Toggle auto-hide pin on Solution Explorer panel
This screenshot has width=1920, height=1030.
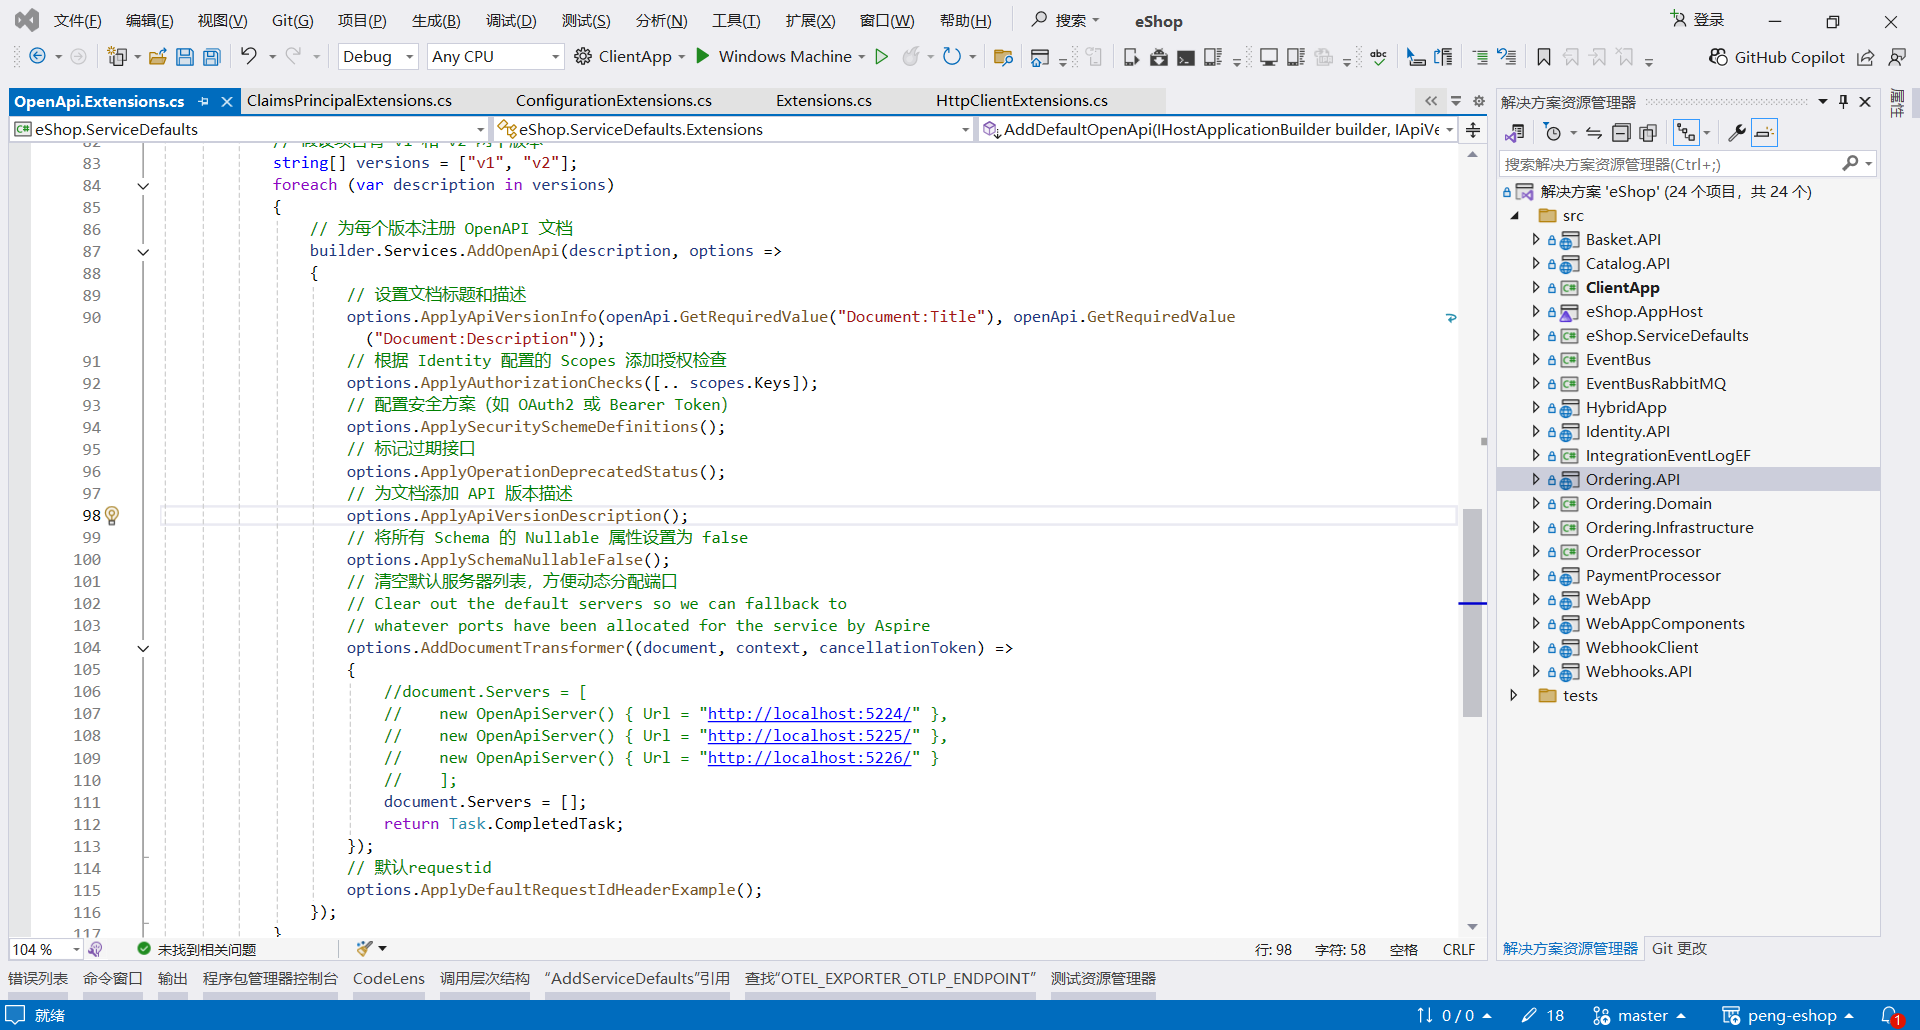[x=1843, y=102]
